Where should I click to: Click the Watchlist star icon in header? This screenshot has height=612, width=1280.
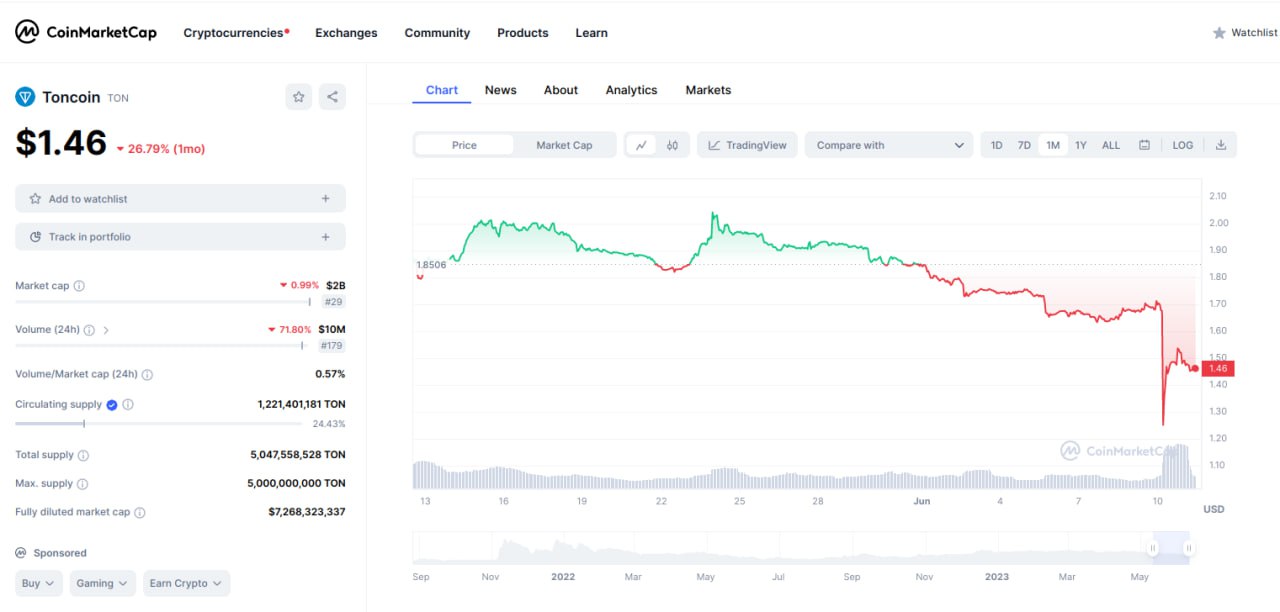[1219, 33]
